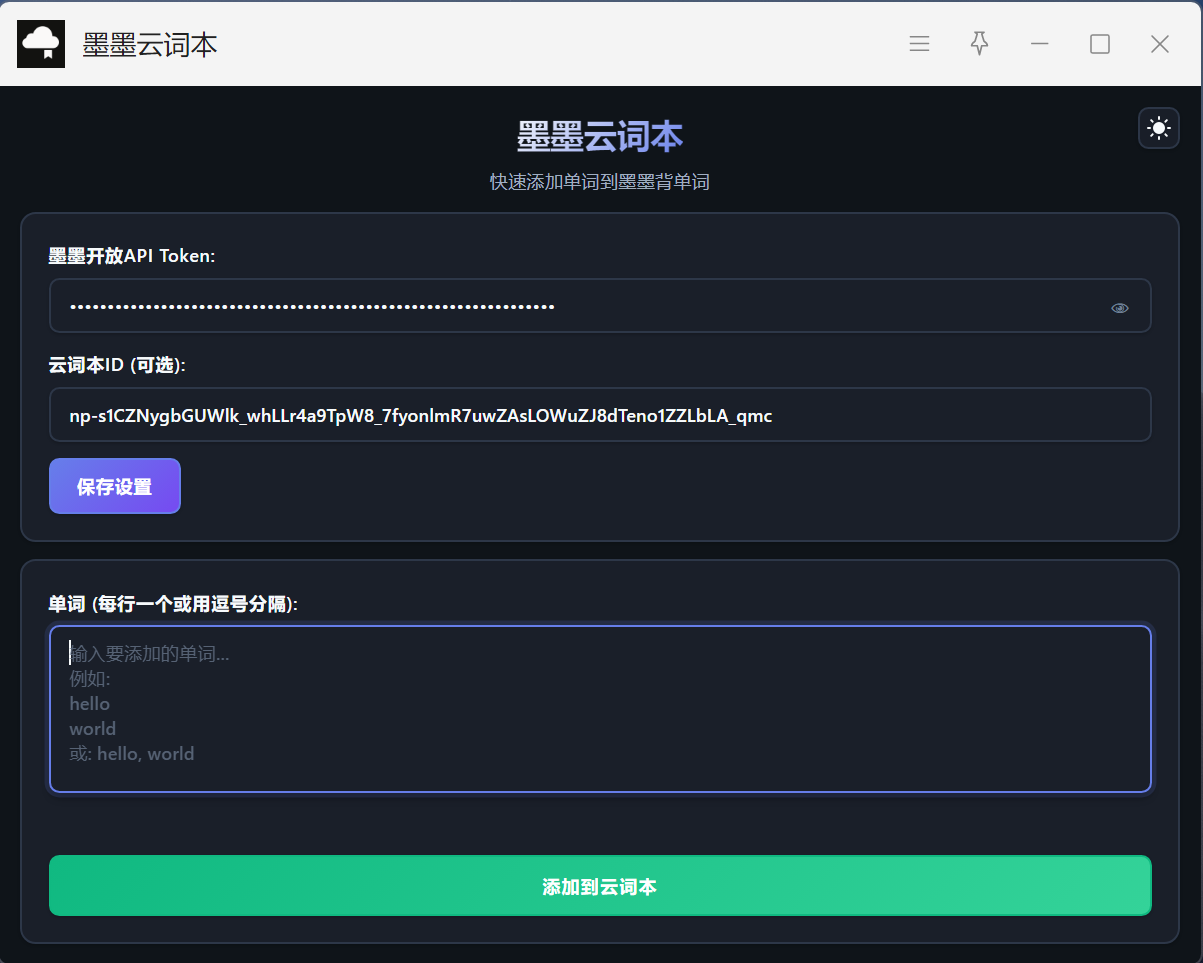The image size is (1203, 963).
Task: Minimize the 墨墨云词本 window
Action: (x=1040, y=44)
